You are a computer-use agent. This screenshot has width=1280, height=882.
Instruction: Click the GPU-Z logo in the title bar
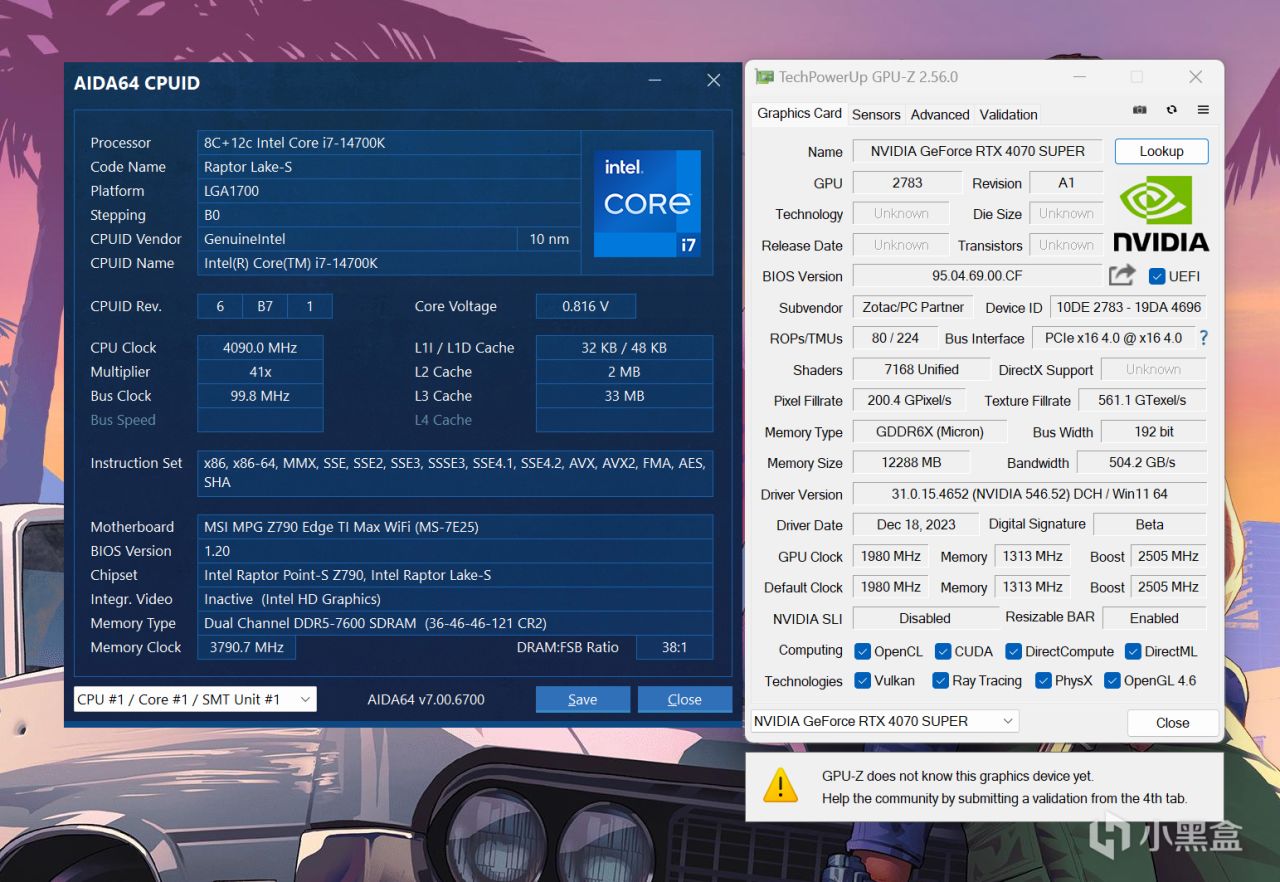[x=763, y=75]
